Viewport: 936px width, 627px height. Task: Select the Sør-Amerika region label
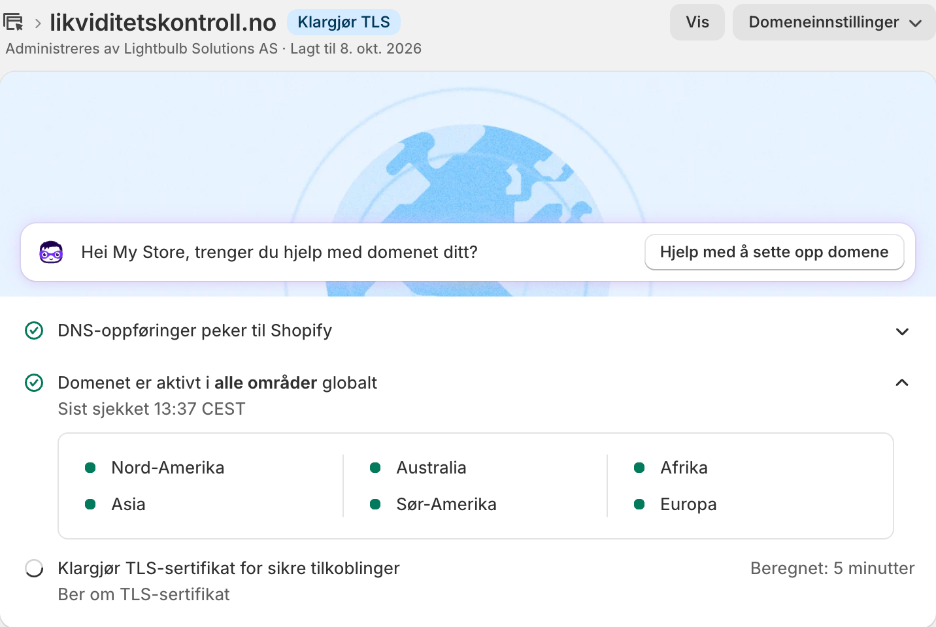(447, 505)
